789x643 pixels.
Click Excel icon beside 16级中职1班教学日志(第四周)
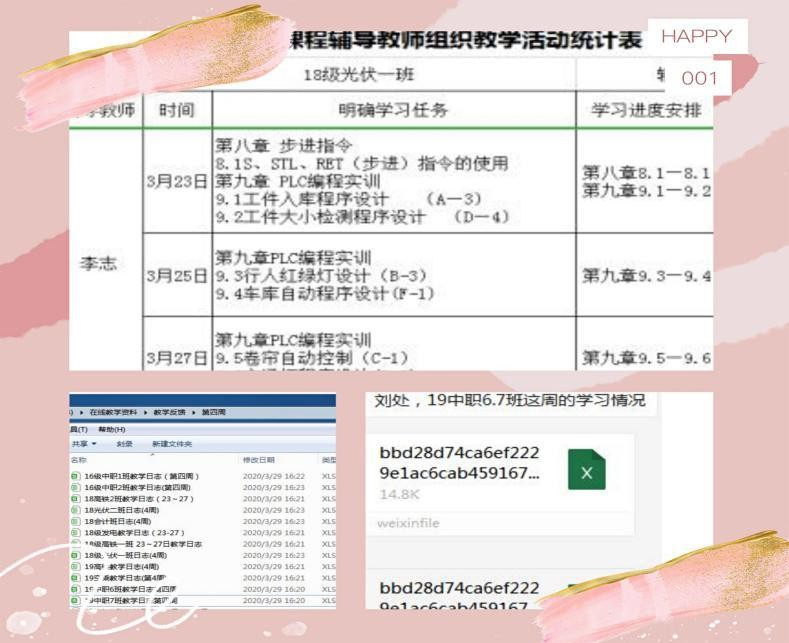tap(76, 476)
